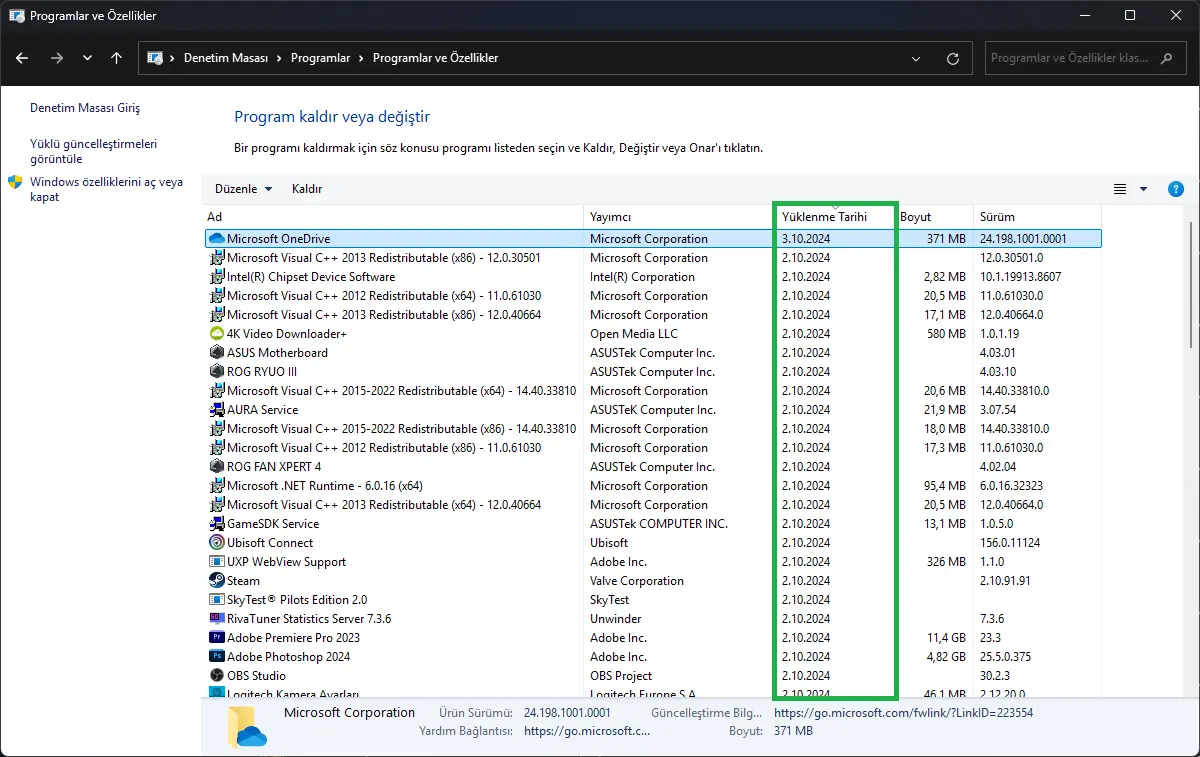1200x757 pixels.
Task: Select SkyTest Pilots Edition 2.0 icon
Action: point(217,600)
